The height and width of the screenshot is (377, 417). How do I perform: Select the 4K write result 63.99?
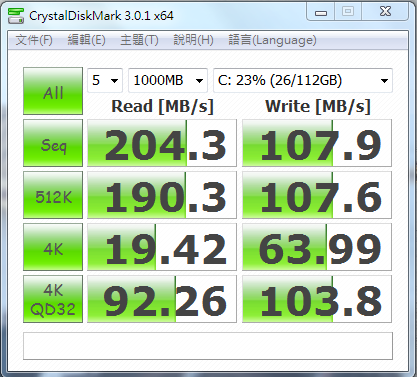tap(317, 247)
